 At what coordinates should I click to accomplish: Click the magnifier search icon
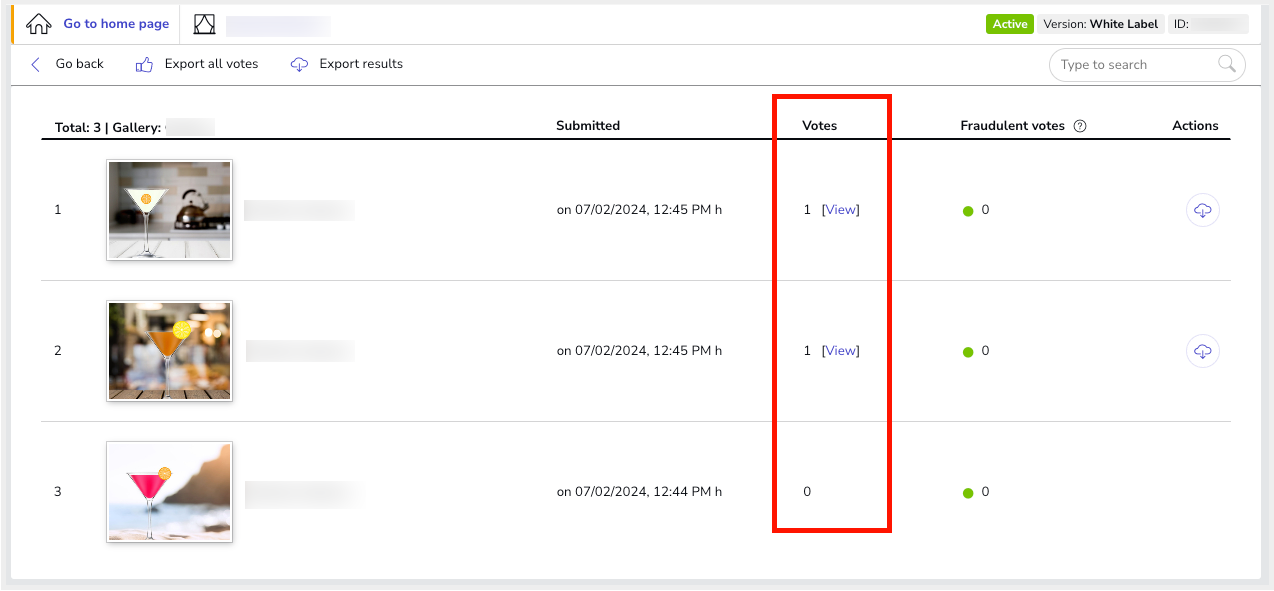coord(1227,65)
